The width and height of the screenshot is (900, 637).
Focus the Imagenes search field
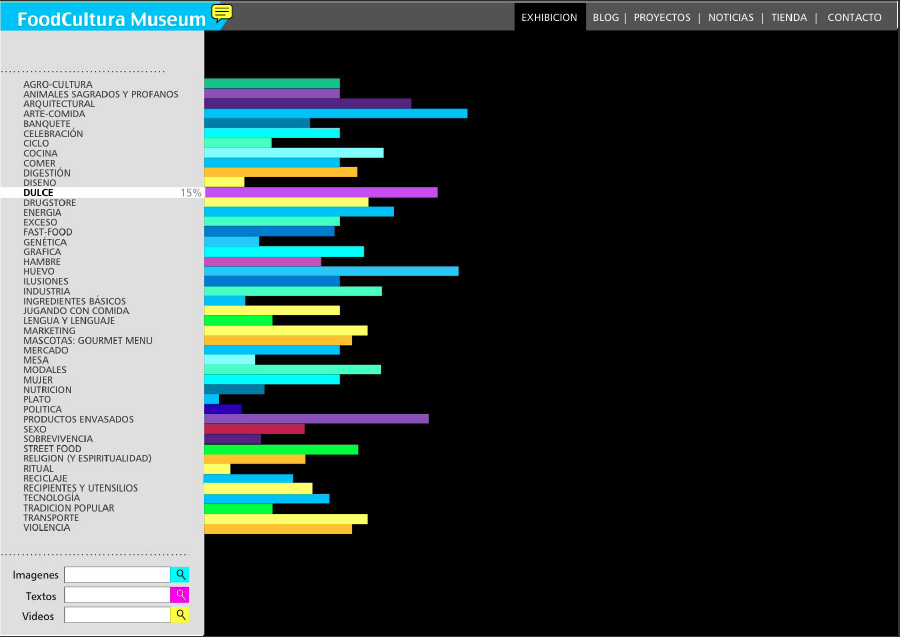[117, 575]
